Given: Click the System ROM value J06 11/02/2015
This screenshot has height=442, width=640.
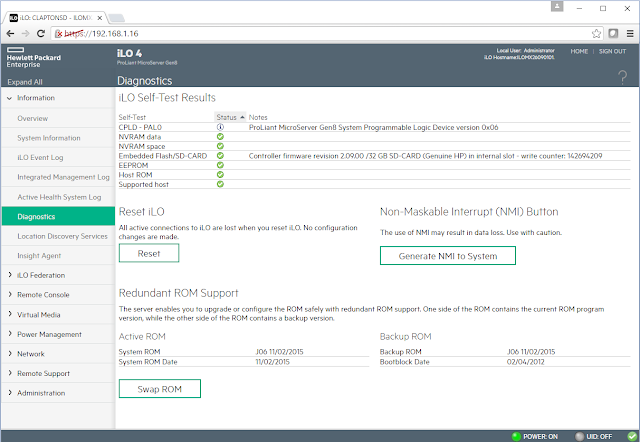Looking at the screenshot, I should click(279, 352).
